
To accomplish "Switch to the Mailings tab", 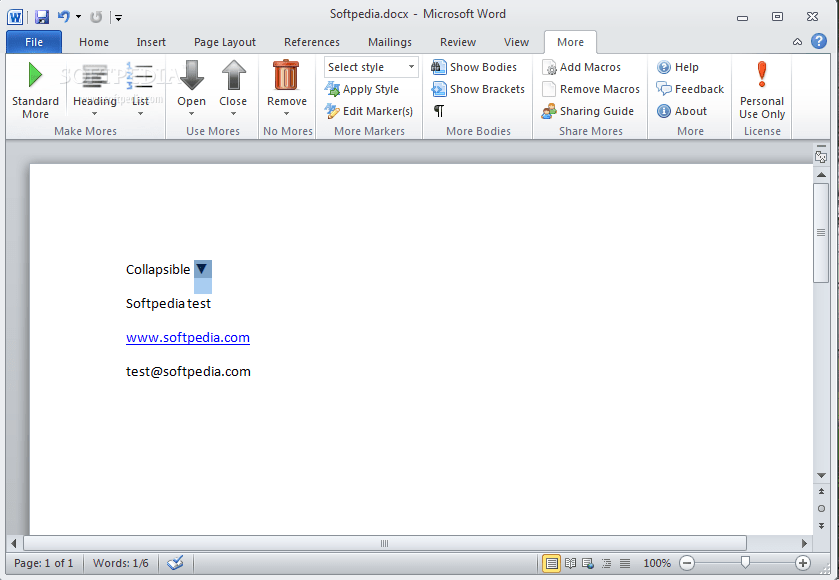I will click(390, 42).
